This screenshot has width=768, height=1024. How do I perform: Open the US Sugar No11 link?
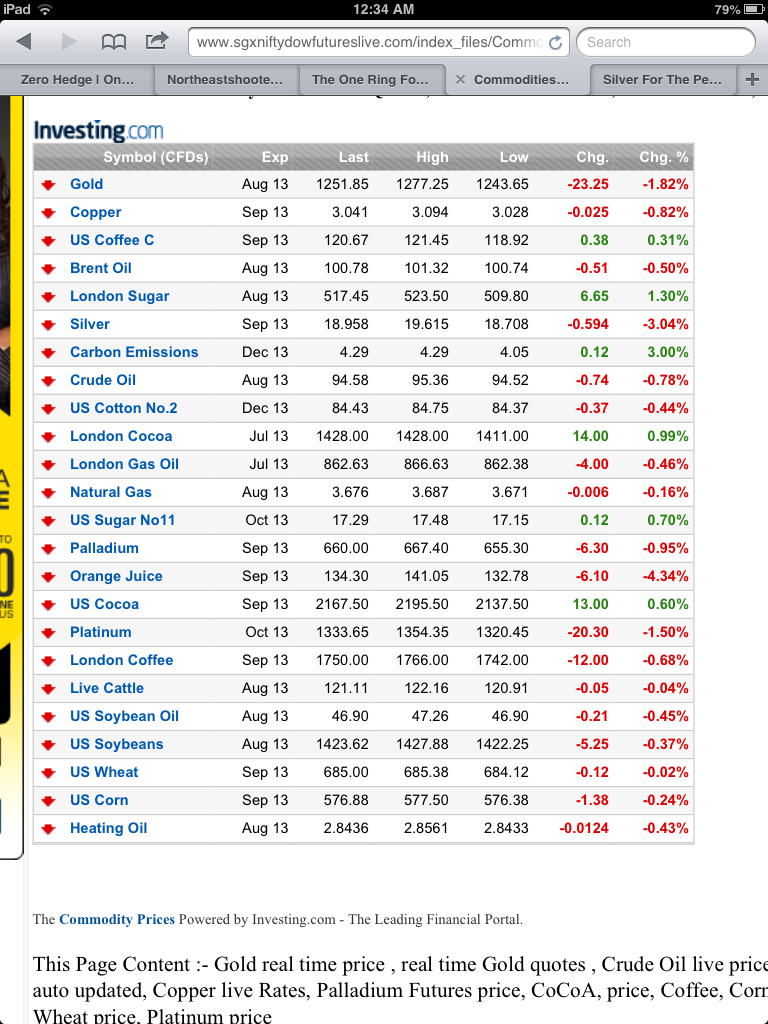pyautogui.click(x=122, y=520)
